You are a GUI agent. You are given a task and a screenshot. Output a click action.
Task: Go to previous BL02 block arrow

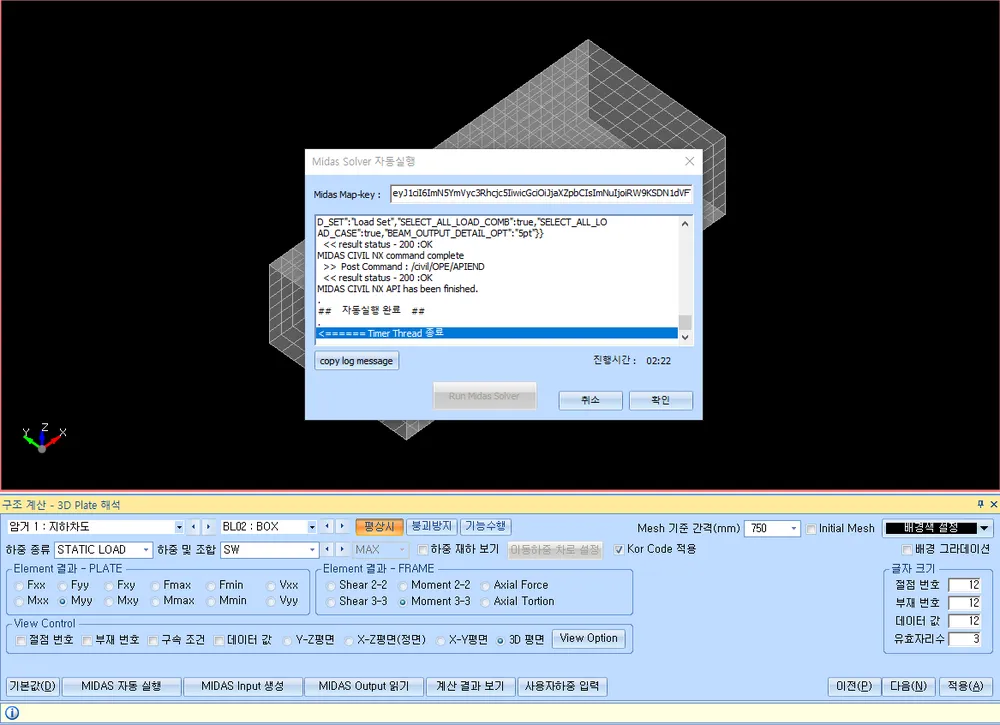327,527
